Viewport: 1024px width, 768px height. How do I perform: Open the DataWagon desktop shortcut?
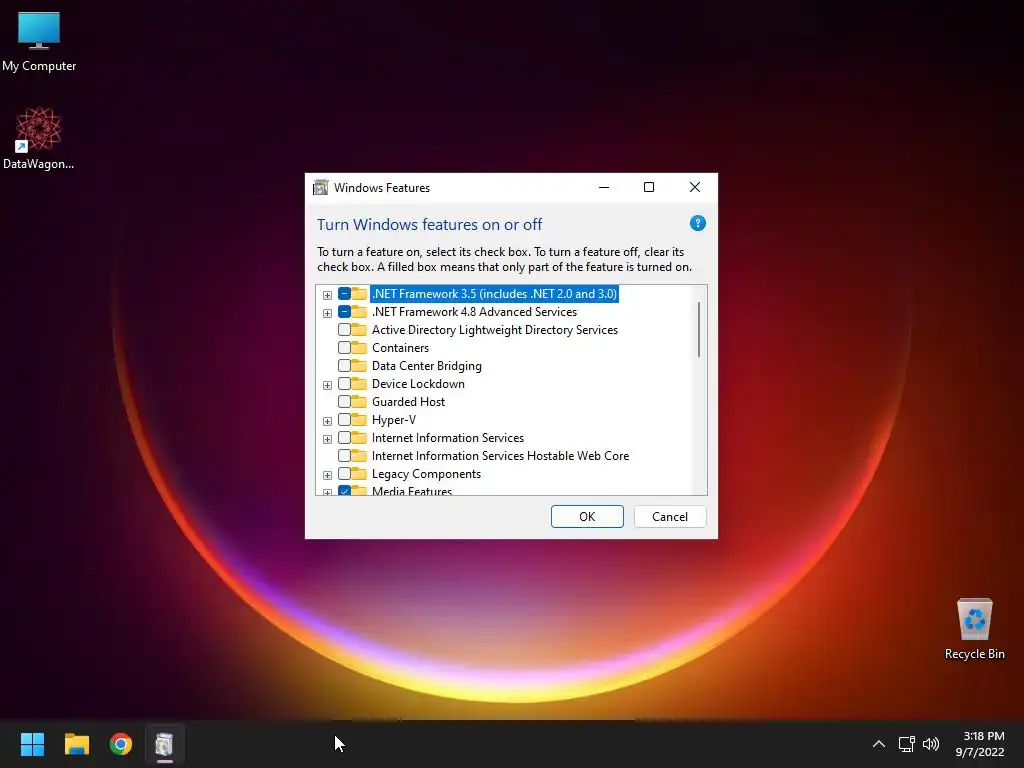click(39, 138)
